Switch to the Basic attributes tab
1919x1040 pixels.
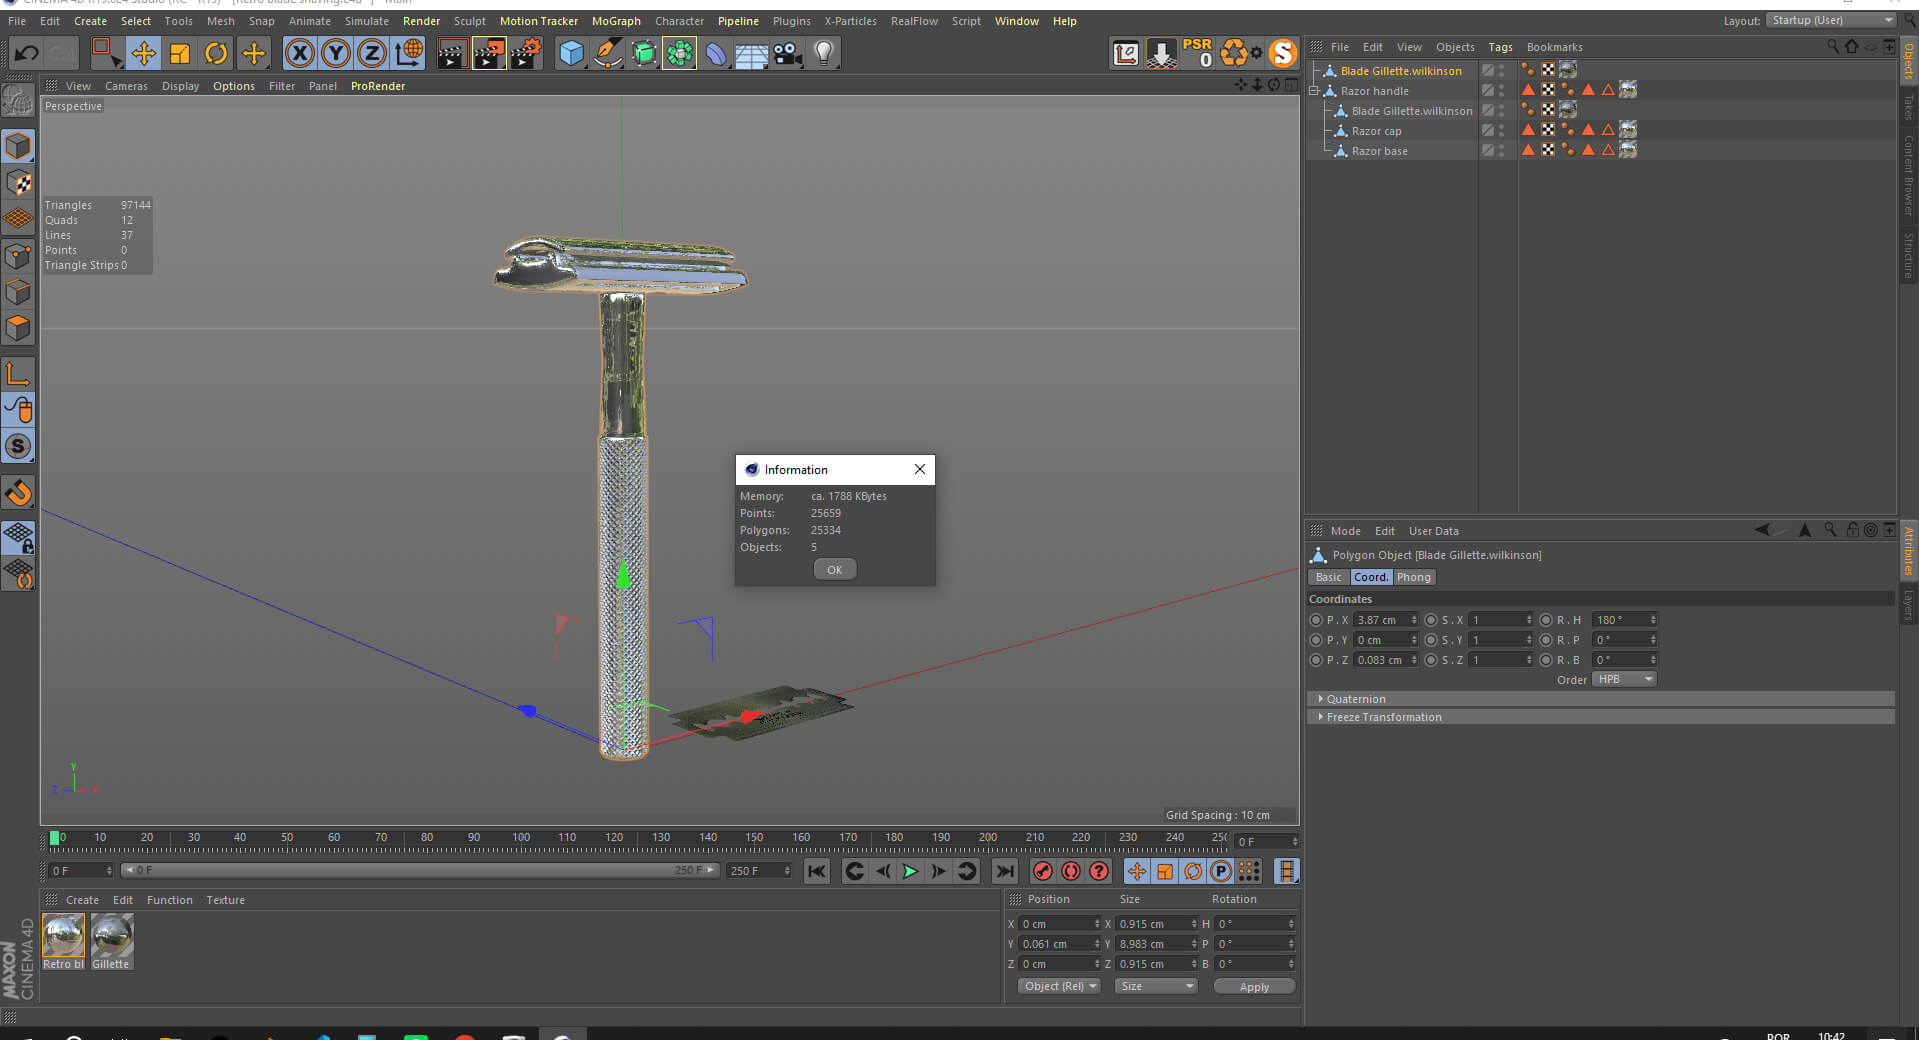tap(1328, 577)
